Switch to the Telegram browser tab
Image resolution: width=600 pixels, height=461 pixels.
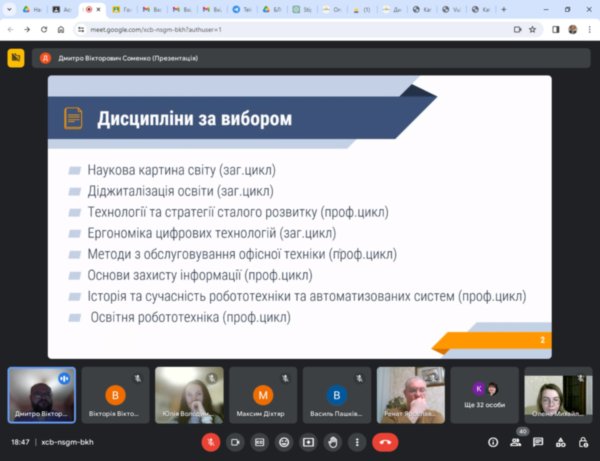tap(243, 9)
